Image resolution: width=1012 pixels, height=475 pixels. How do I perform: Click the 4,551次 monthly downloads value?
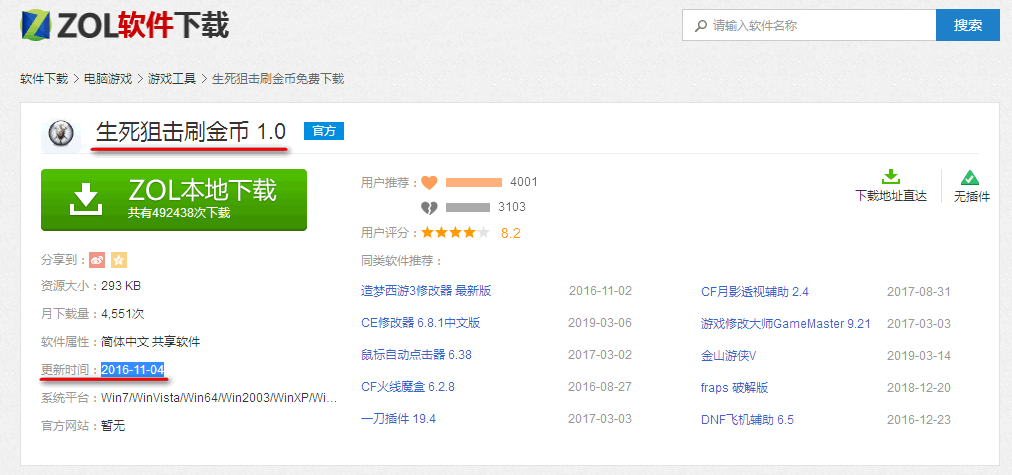(x=123, y=314)
